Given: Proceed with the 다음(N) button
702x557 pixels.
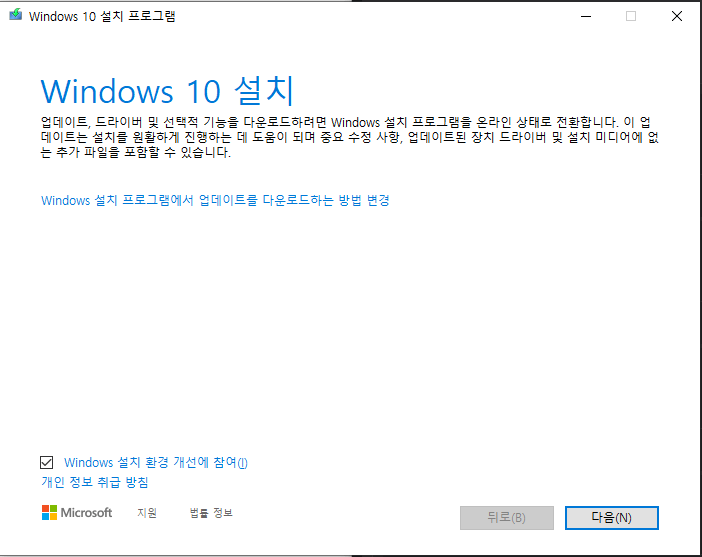Looking at the screenshot, I should click(x=612, y=518).
